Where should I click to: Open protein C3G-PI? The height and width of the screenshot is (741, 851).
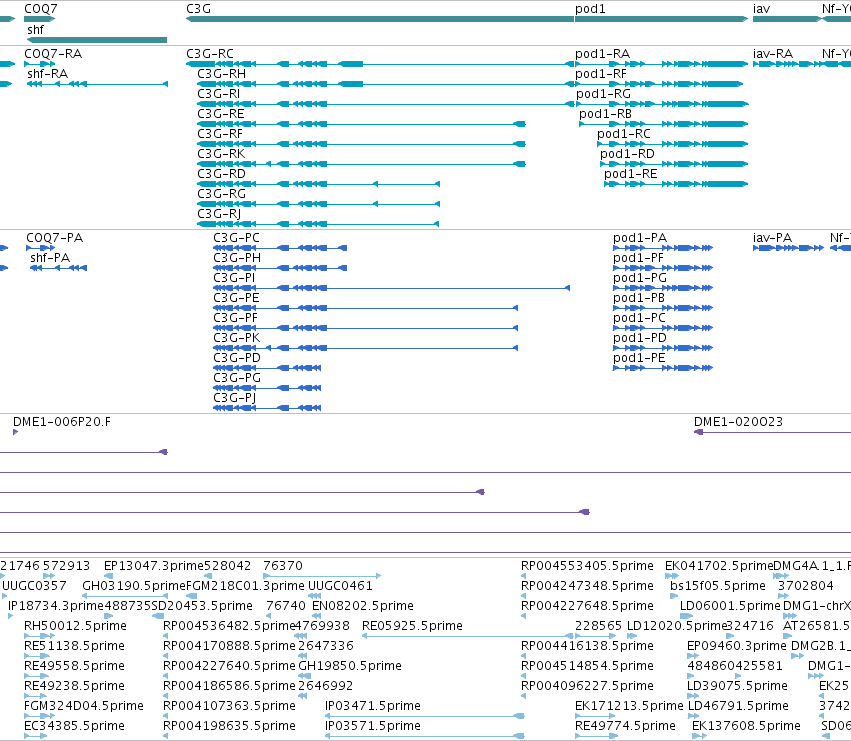coord(234,278)
